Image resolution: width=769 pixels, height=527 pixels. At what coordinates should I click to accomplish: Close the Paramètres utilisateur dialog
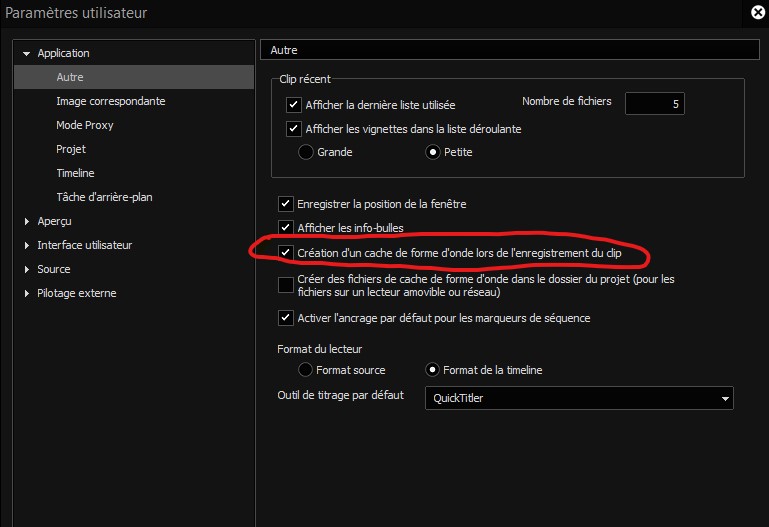coord(757,13)
